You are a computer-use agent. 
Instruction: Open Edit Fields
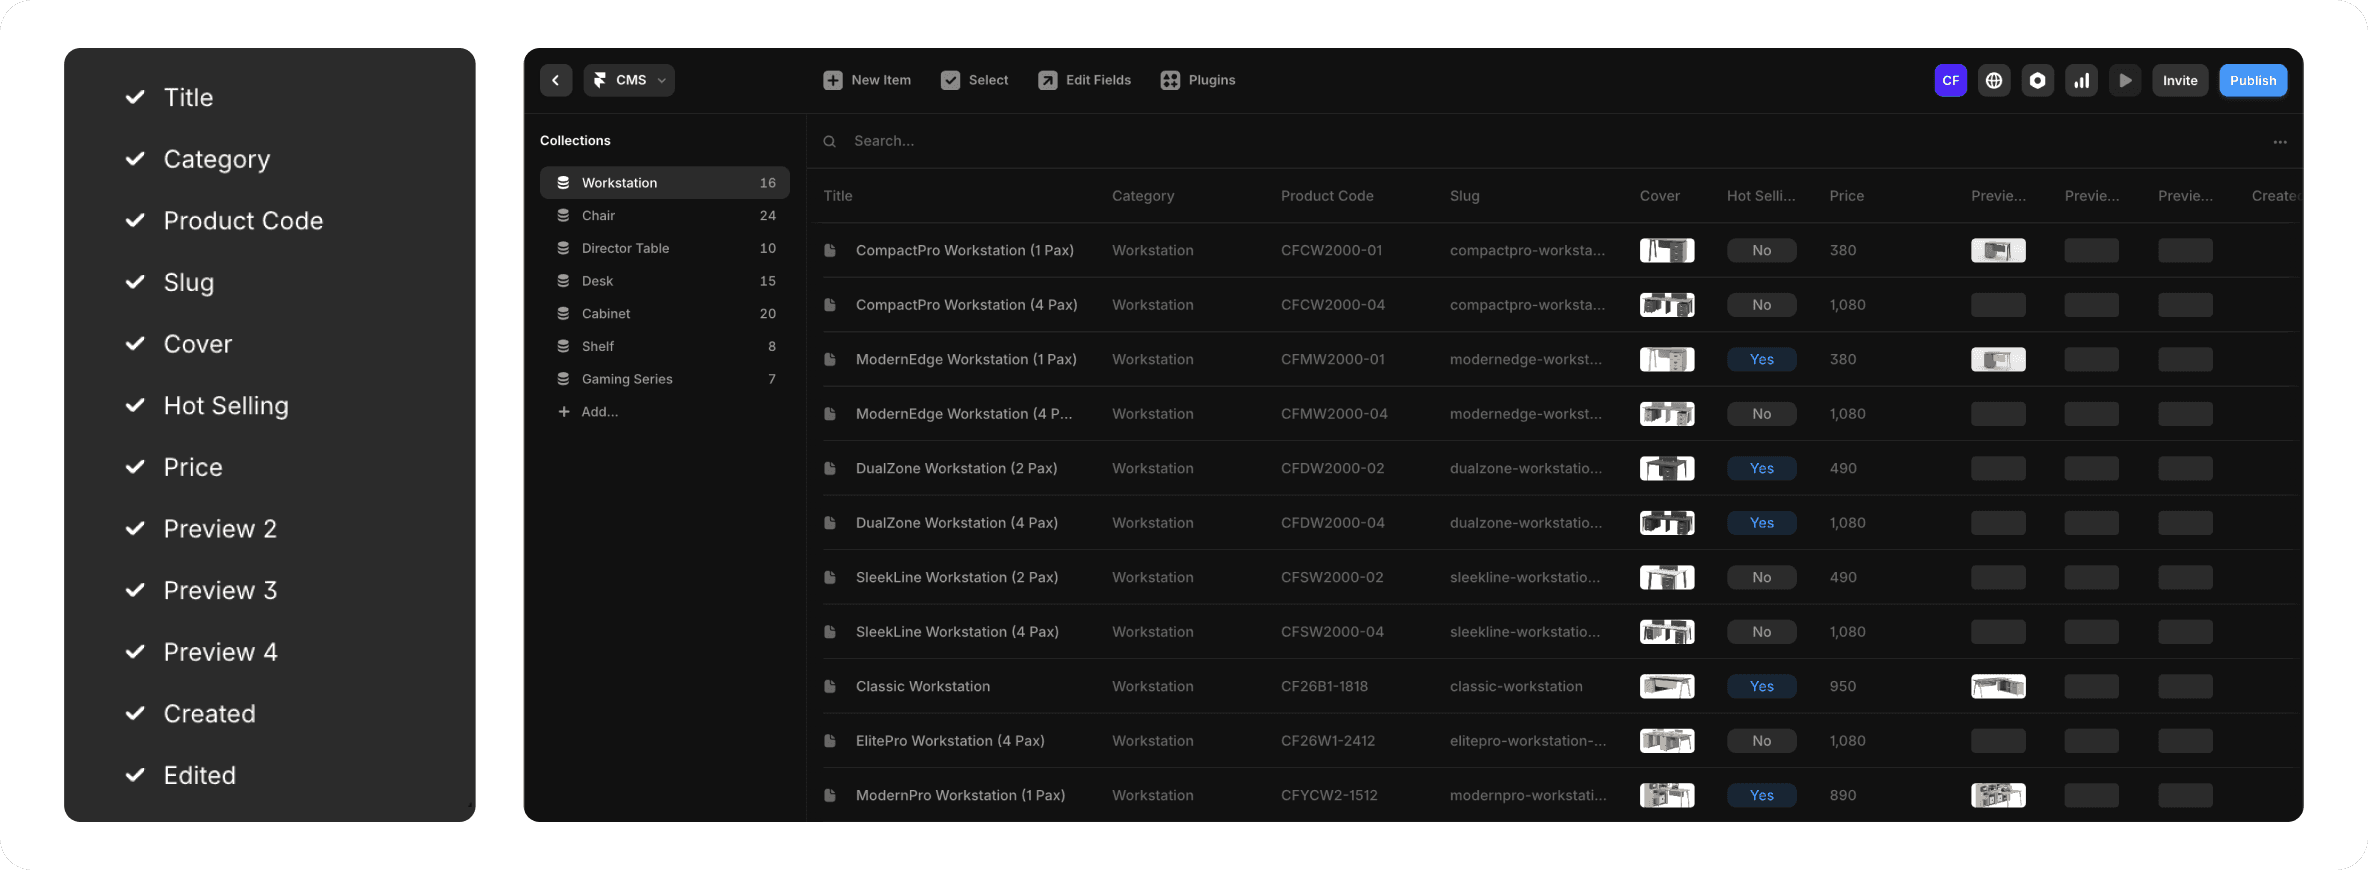(1084, 80)
